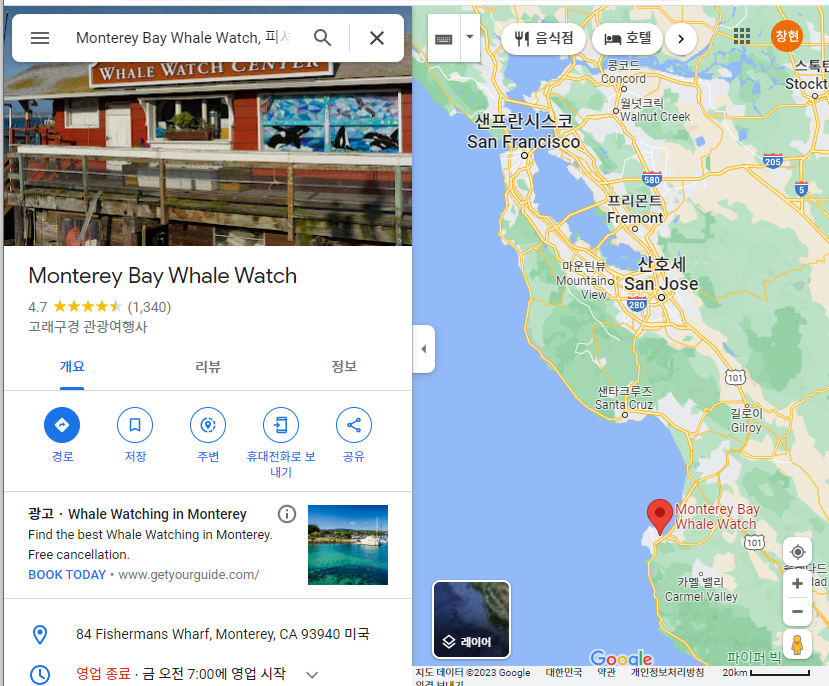Switch to the 리뷰 tab

click(208, 366)
